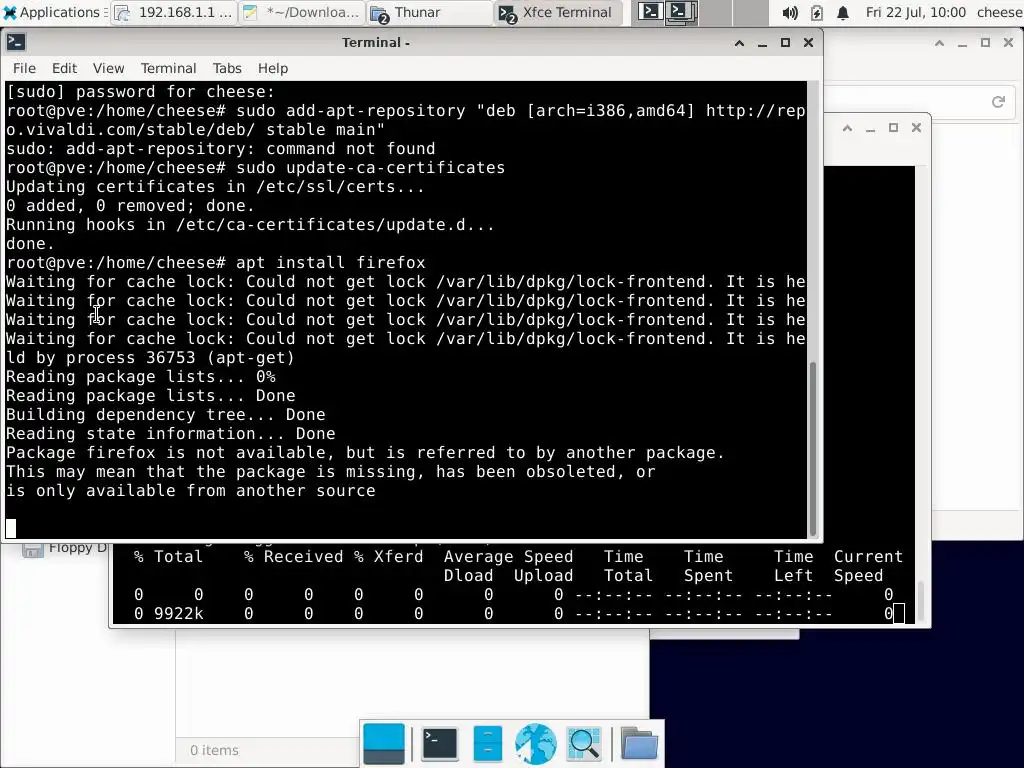Switch to the 192.168.1.1 browser window
Image resolution: width=1024 pixels, height=768 pixels.
click(x=174, y=12)
